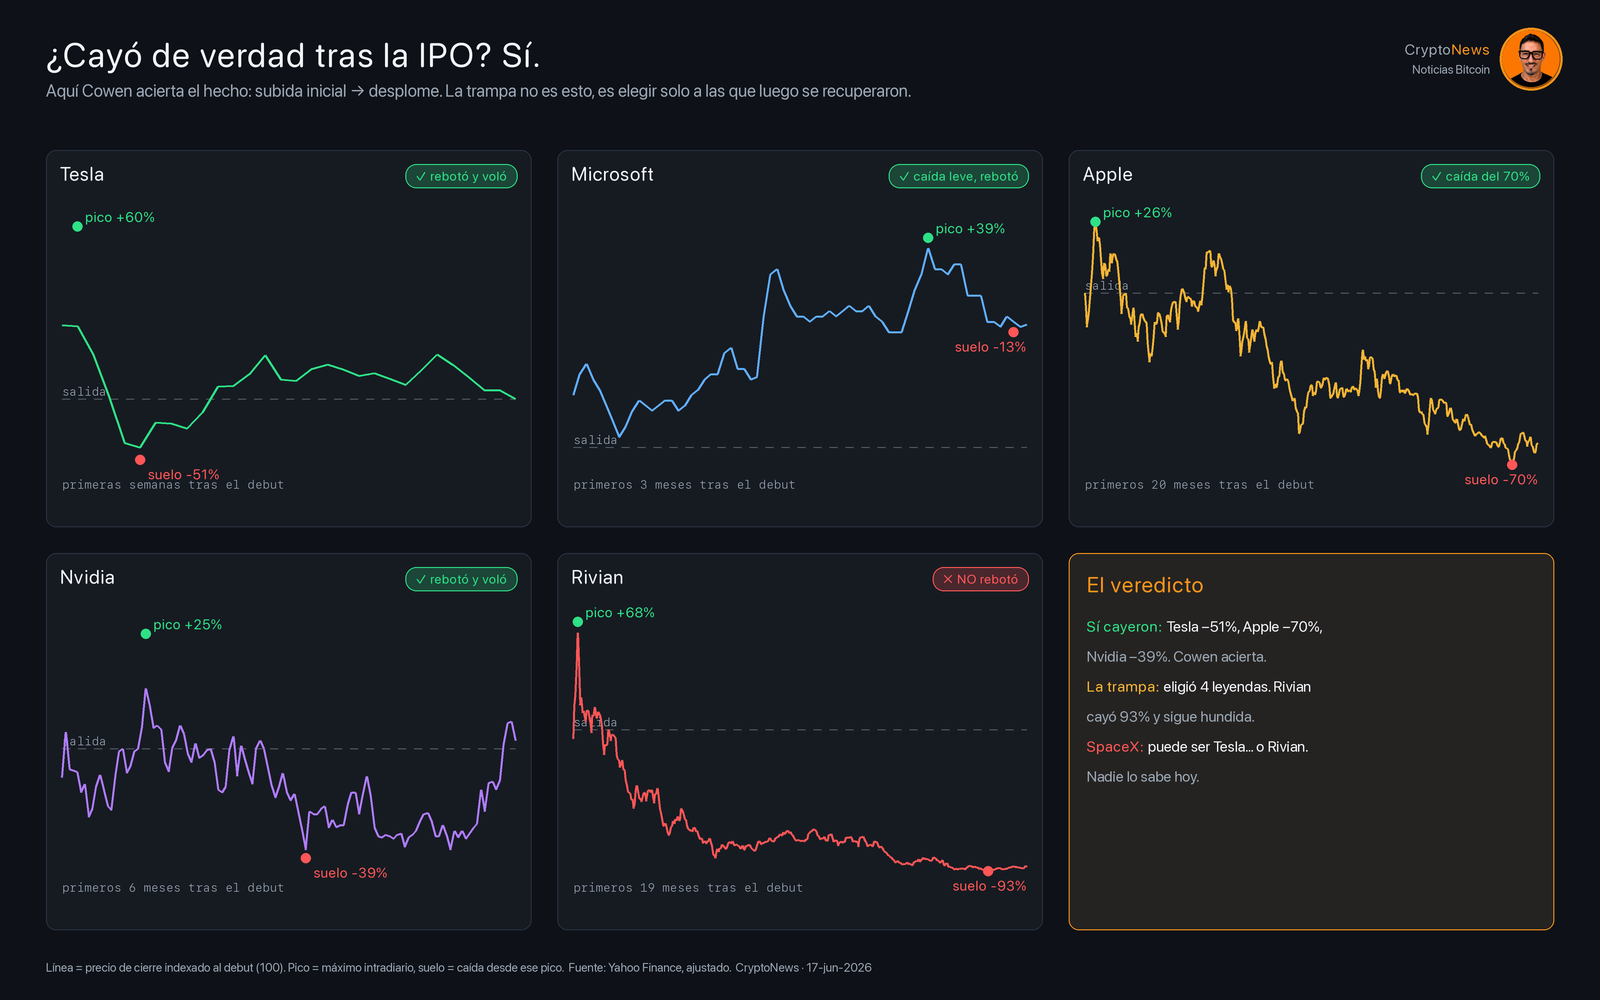
Task: Click the Tesla card title
Action: click(82, 174)
